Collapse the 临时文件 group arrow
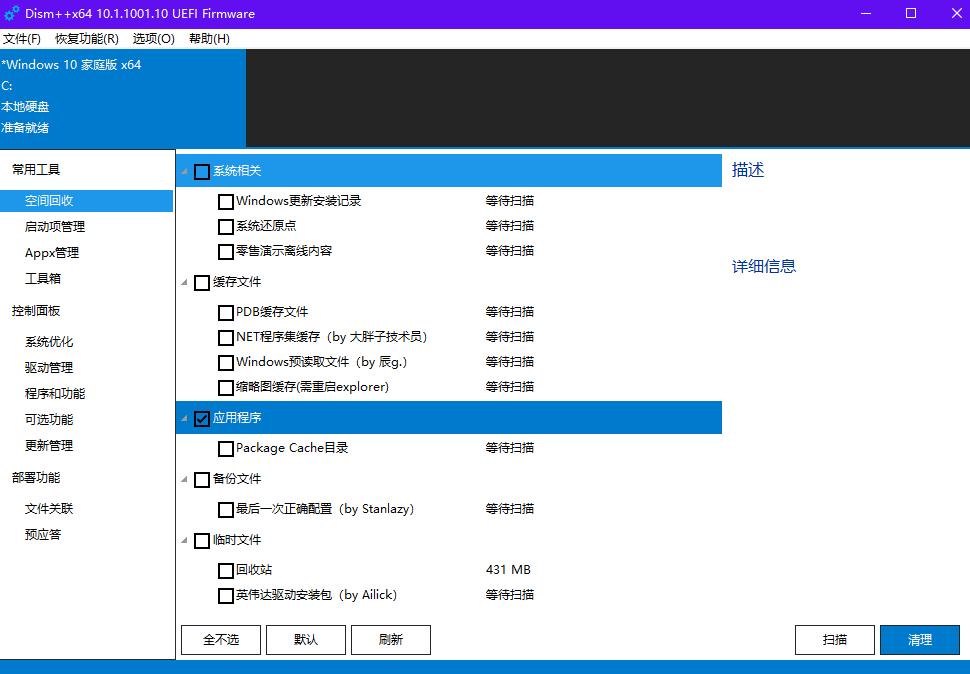 [x=184, y=541]
